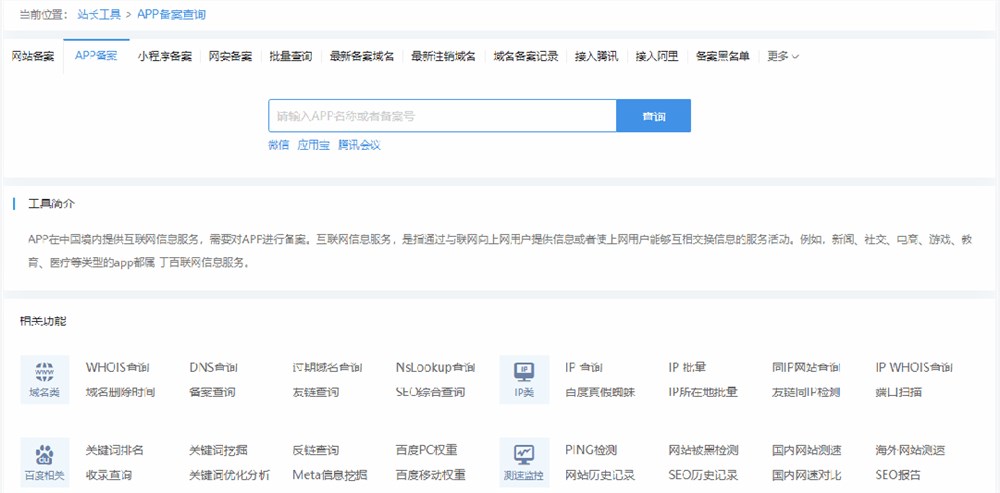Open the WHOIS查询 tool link
Image resolution: width=1000 pixels, height=493 pixels.
pyautogui.click(x=120, y=367)
